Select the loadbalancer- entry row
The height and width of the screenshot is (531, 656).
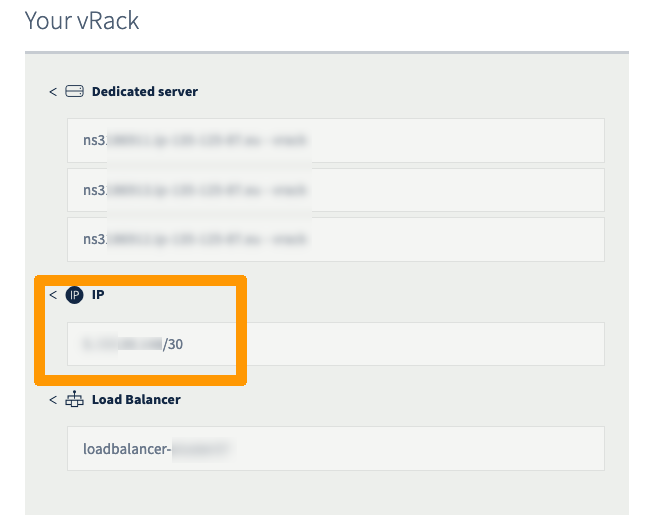pyautogui.click(x=335, y=448)
